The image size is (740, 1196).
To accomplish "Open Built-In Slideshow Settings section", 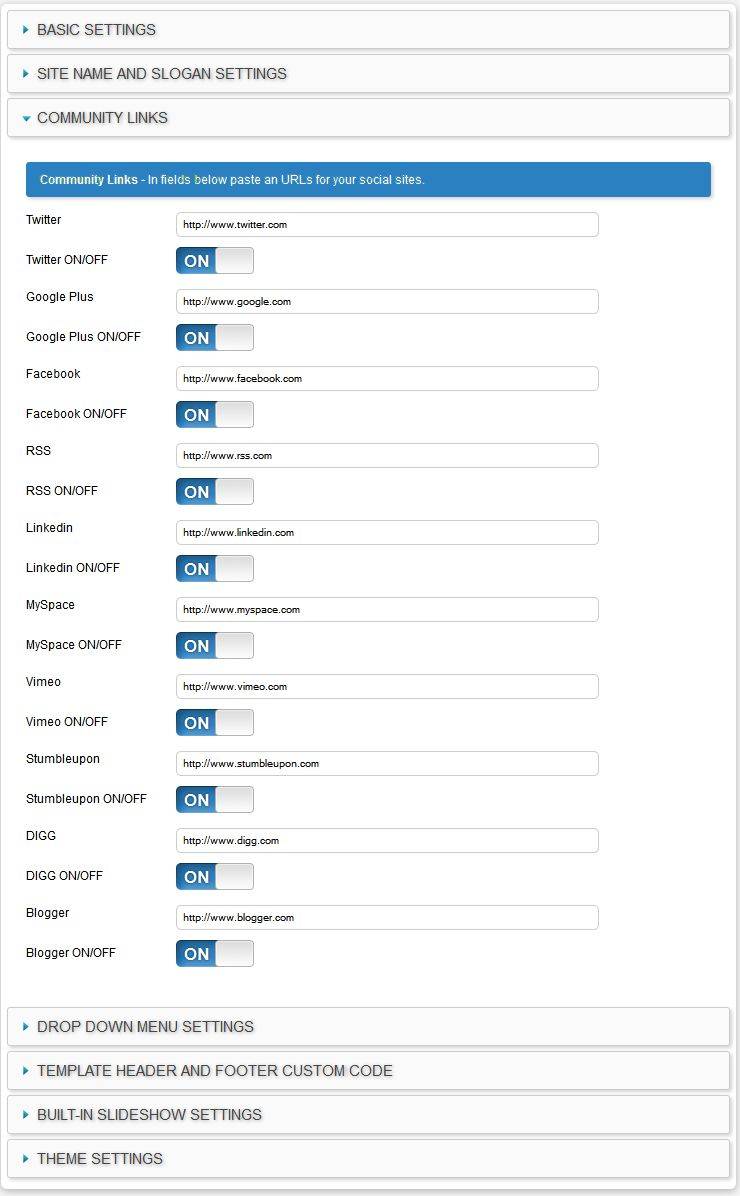I will pyautogui.click(x=368, y=1115).
